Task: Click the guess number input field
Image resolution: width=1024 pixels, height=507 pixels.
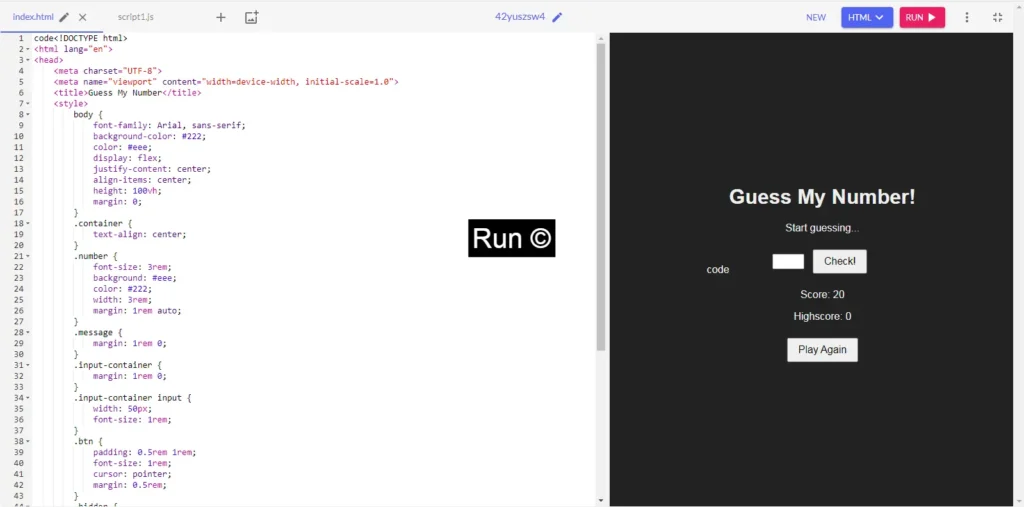Action: (788, 261)
